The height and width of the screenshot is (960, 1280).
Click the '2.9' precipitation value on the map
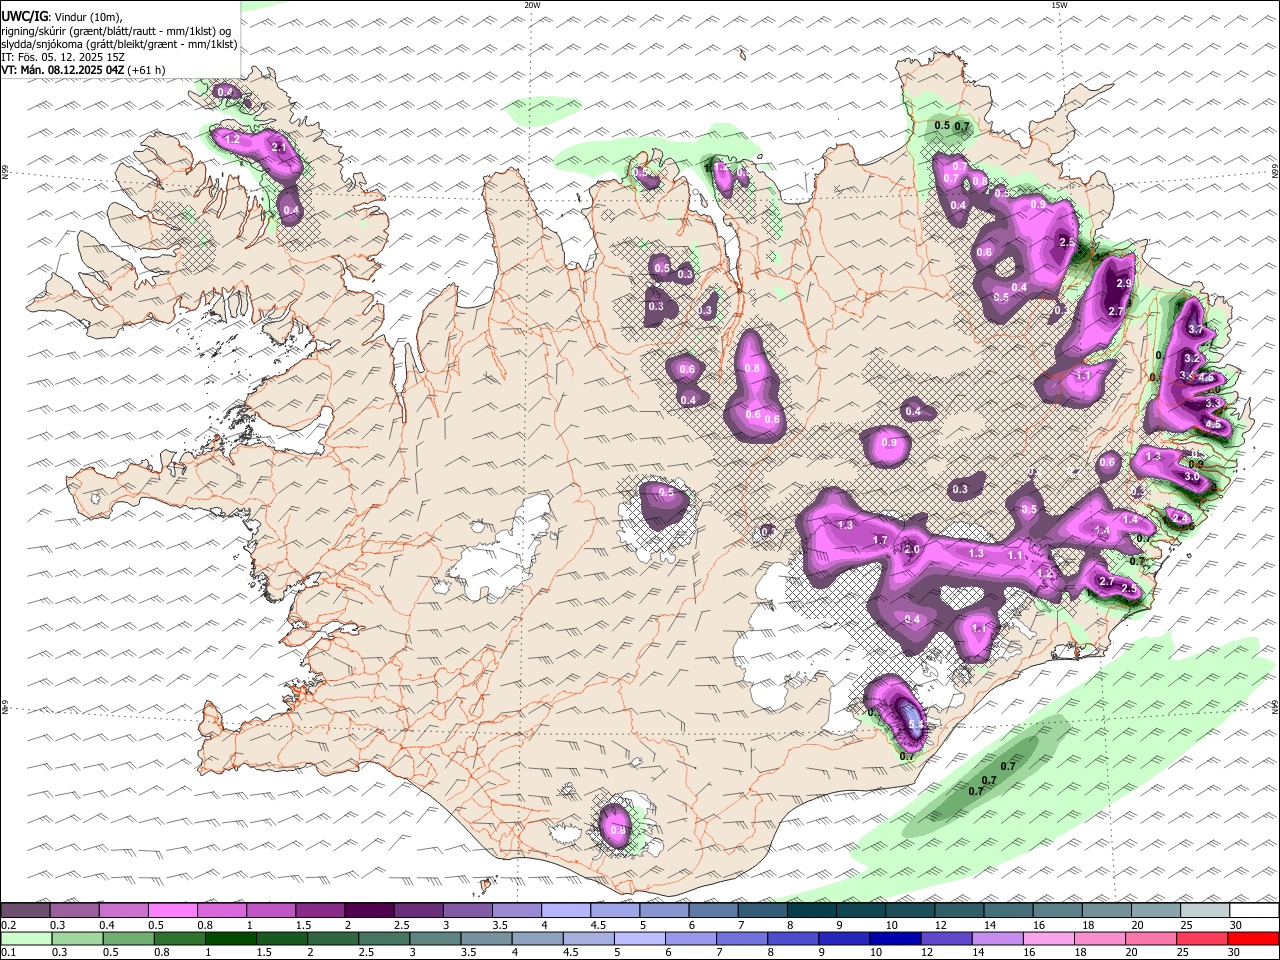pos(1123,284)
